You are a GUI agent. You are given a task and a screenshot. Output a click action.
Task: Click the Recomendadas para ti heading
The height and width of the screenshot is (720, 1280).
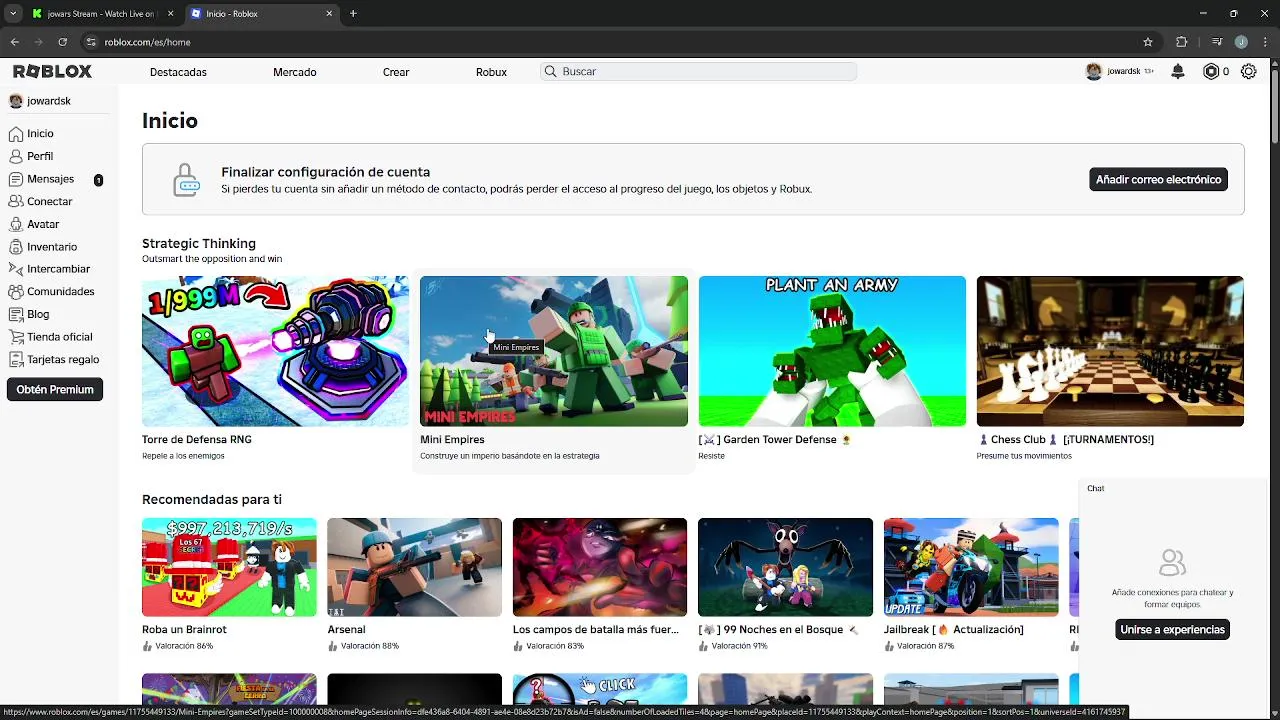coord(212,499)
